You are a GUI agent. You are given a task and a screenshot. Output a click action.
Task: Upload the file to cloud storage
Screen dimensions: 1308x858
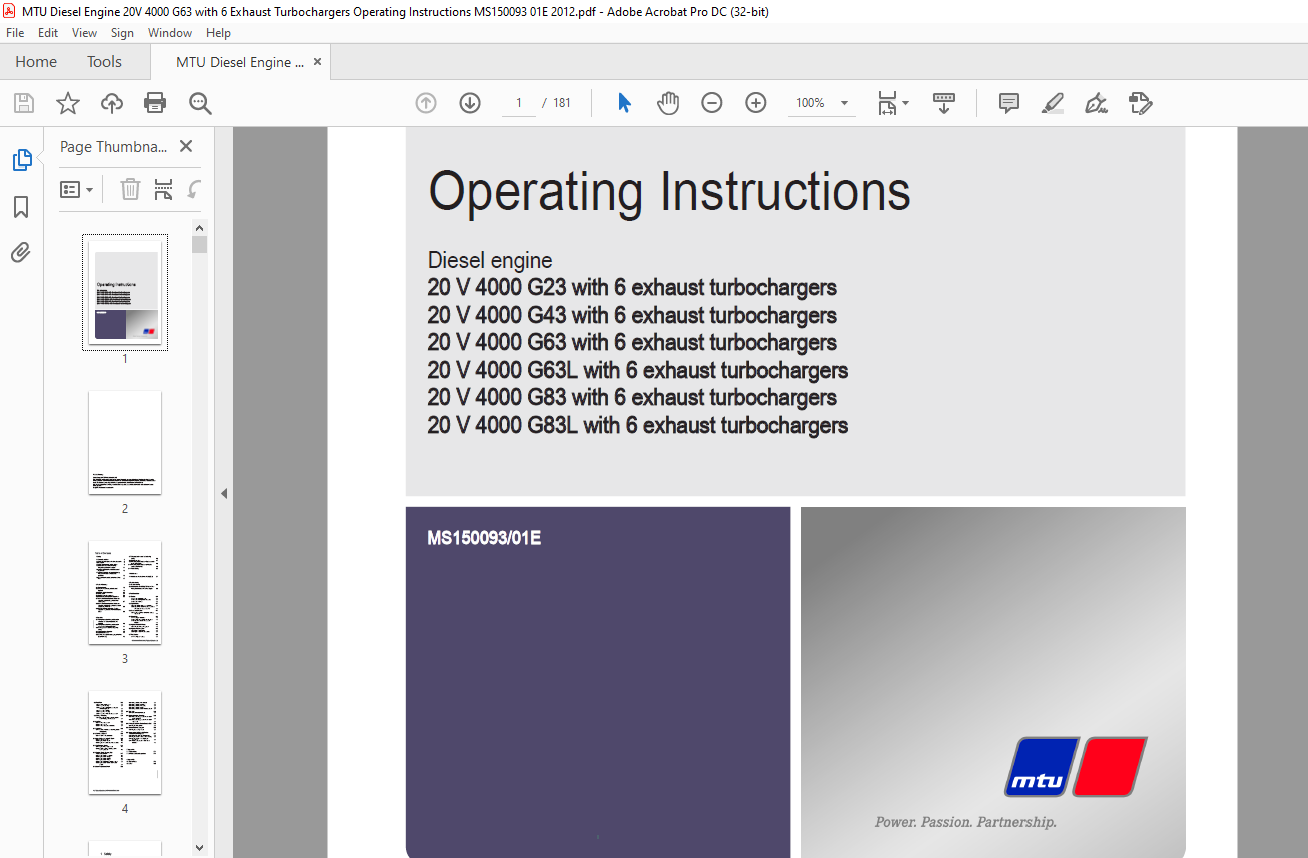pos(112,103)
